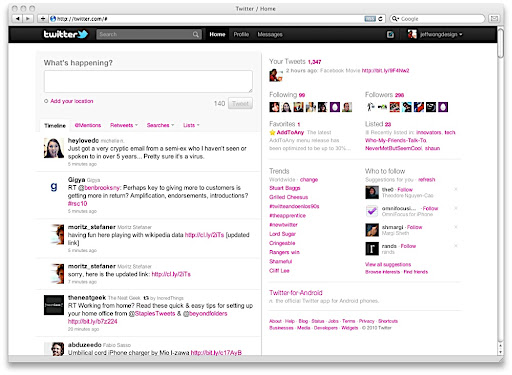
Task: Open the Google search magnifier dropdown
Action: pos(395,19)
